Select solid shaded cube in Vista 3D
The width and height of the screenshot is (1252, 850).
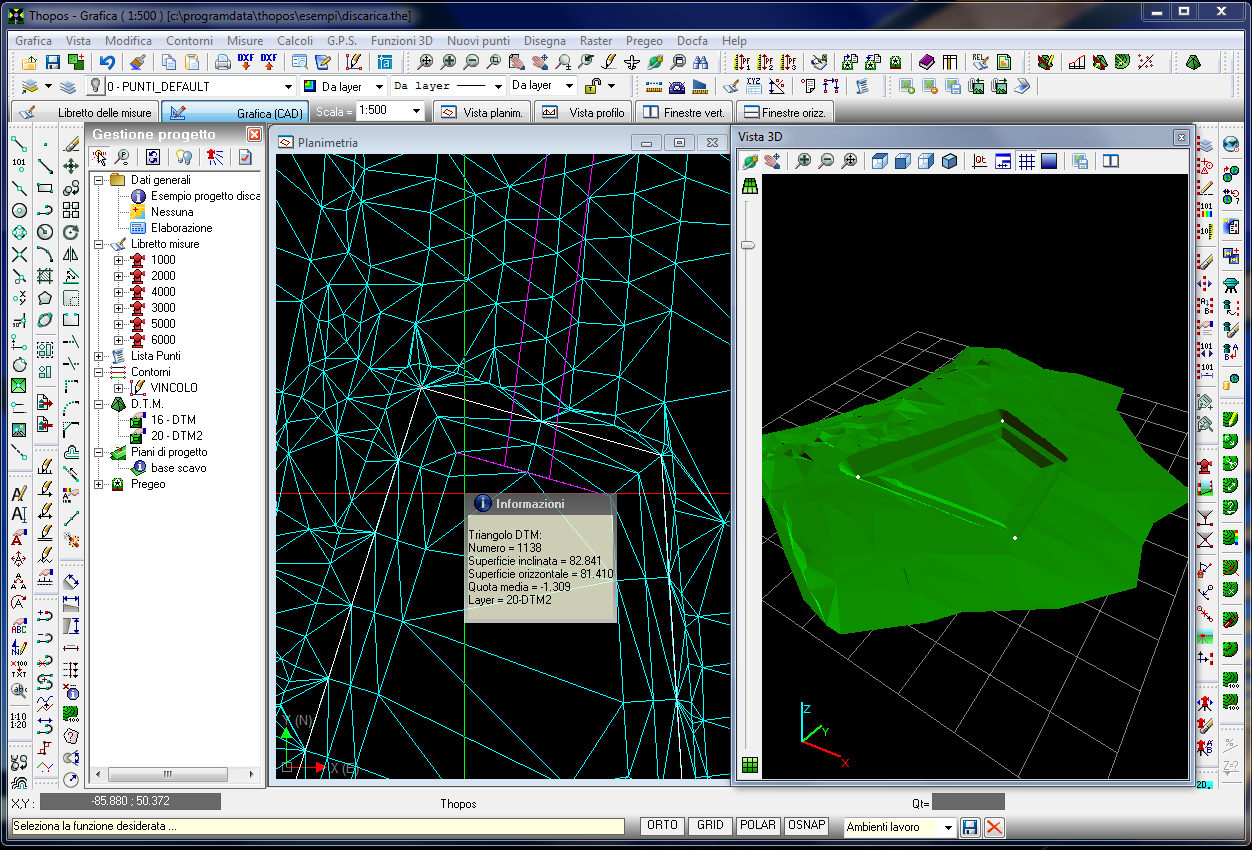pos(949,161)
